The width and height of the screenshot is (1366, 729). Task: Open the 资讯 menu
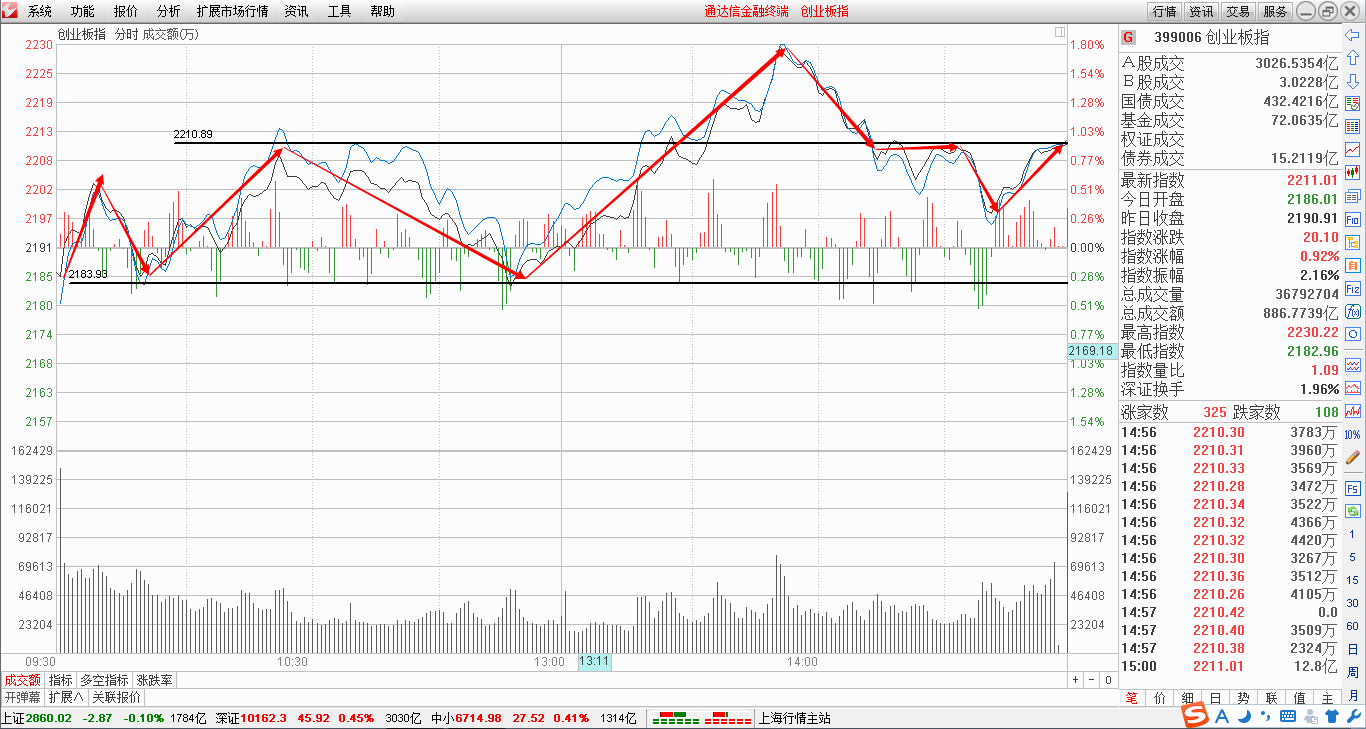[296, 11]
